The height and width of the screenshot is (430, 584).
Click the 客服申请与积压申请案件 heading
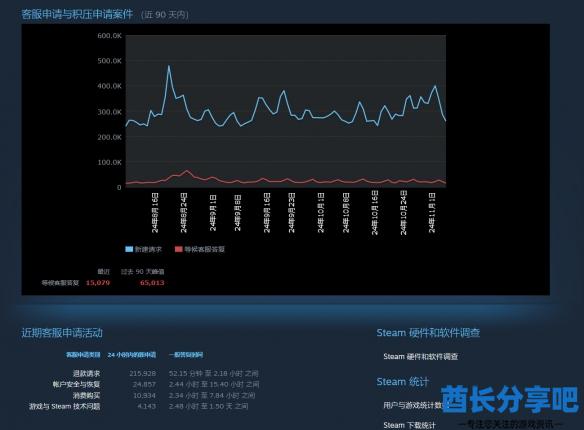(x=77, y=15)
